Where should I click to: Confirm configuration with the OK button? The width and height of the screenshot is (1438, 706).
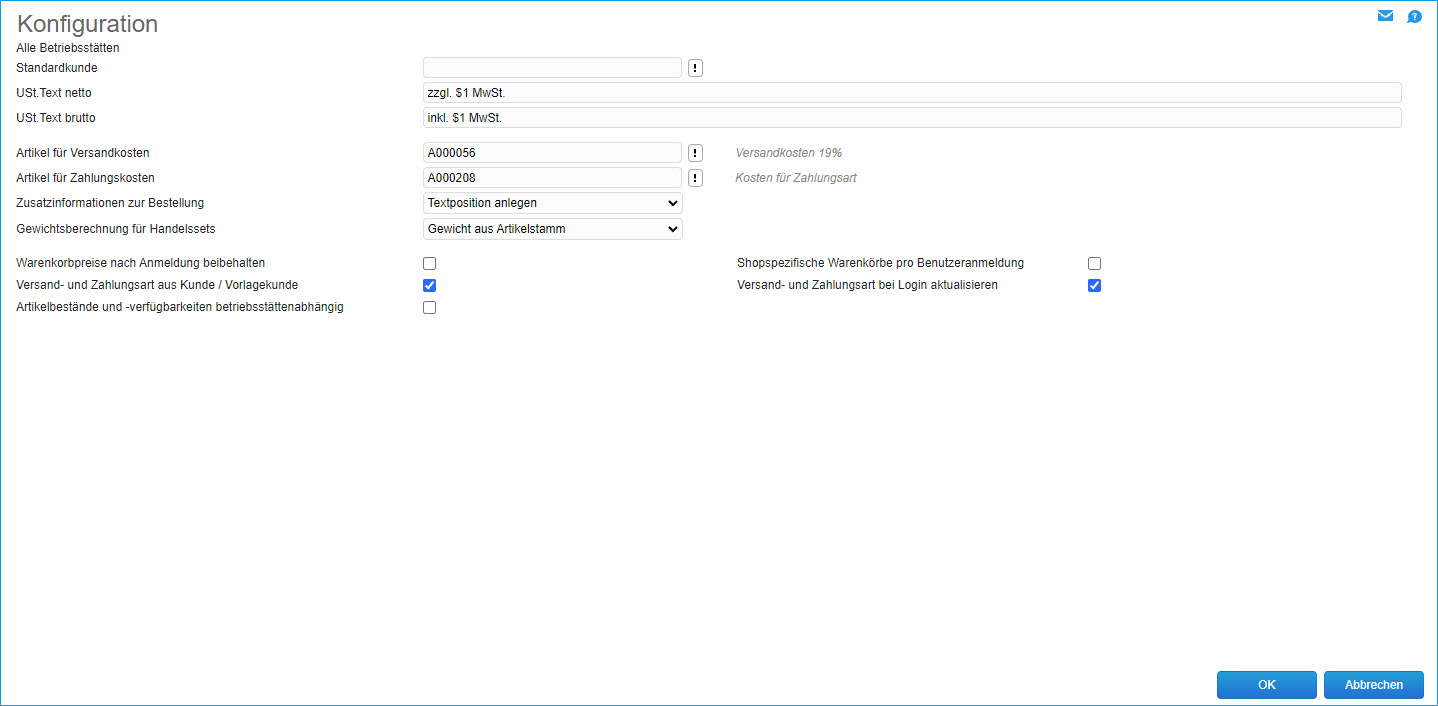pyautogui.click(x=1266, y=685)
